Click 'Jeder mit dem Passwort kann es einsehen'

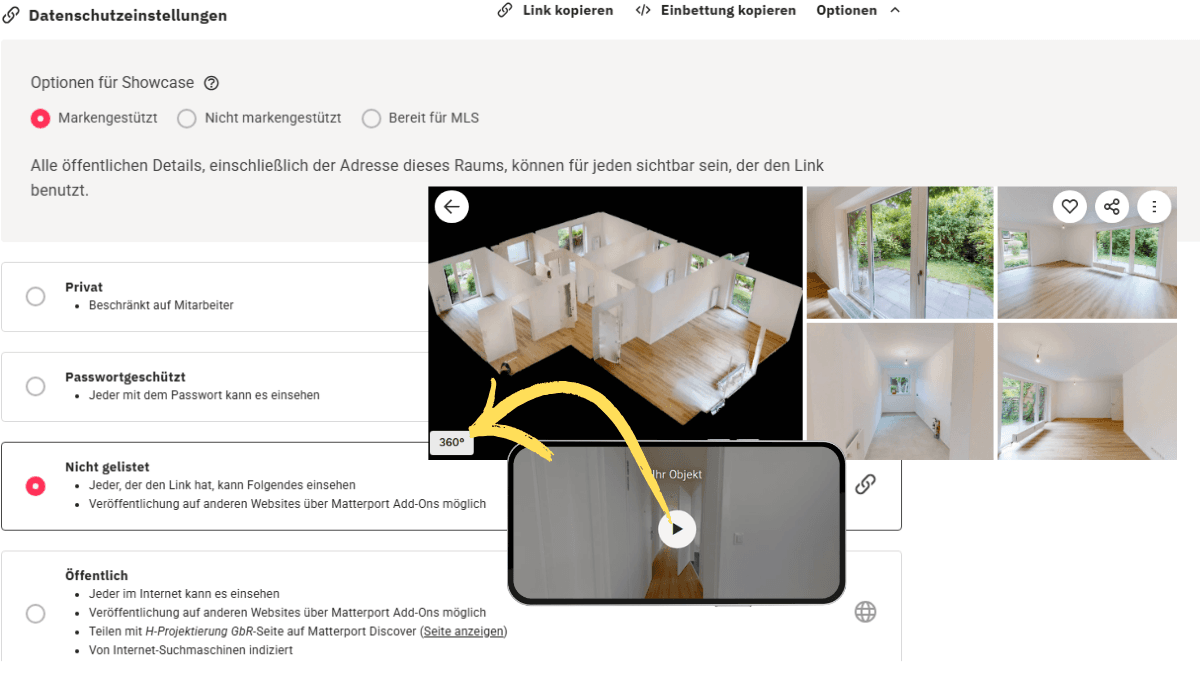click(204, 395)
